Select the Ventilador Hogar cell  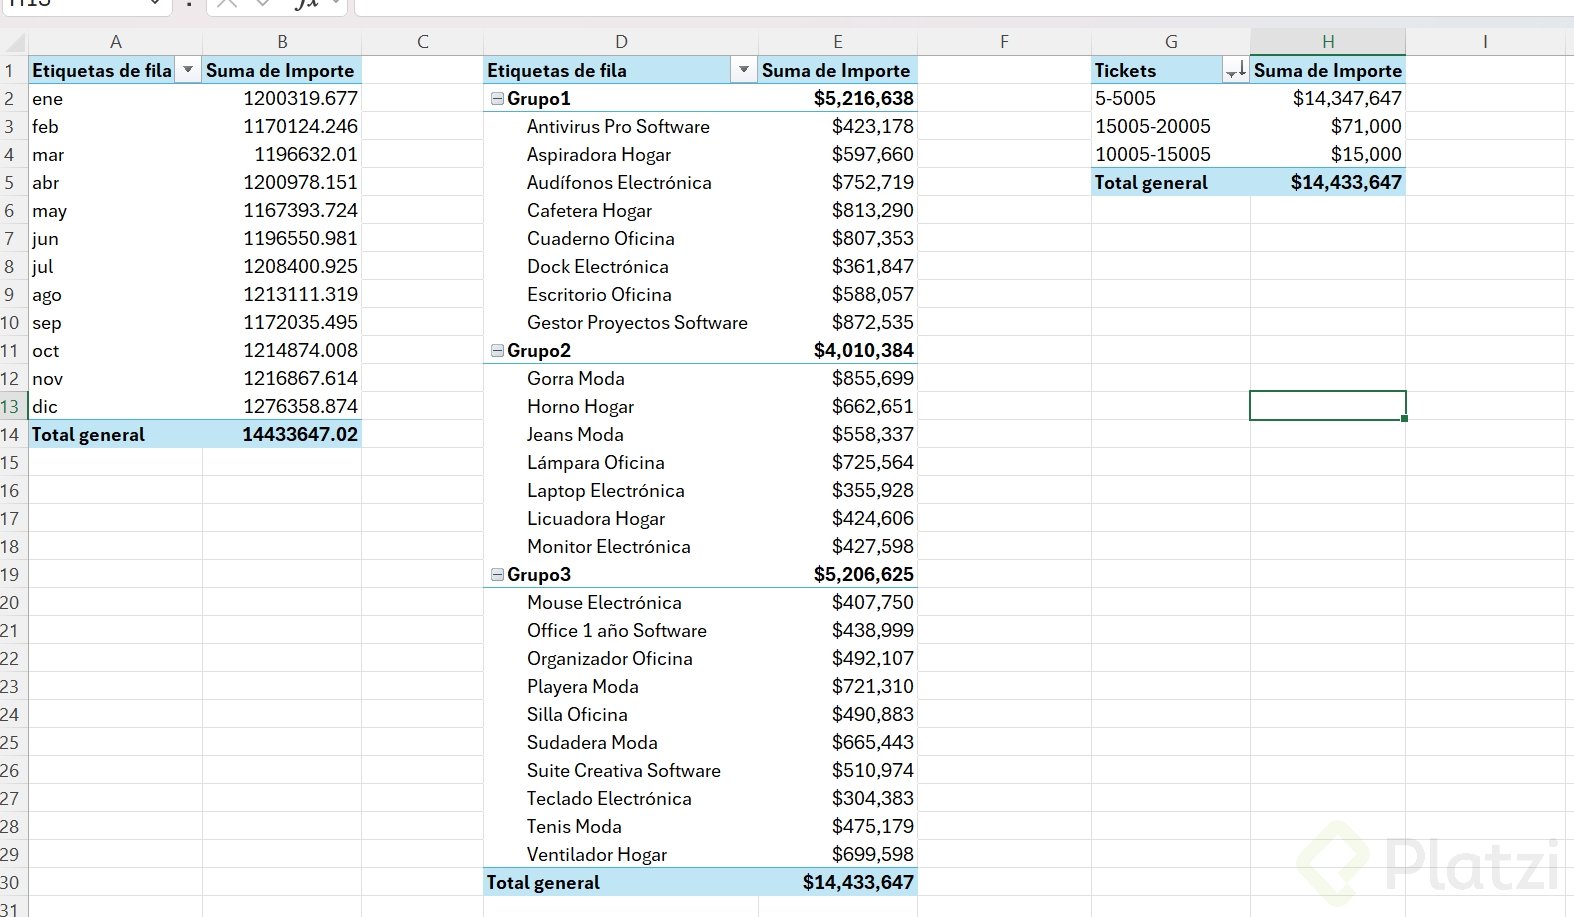tap(597, 855)
